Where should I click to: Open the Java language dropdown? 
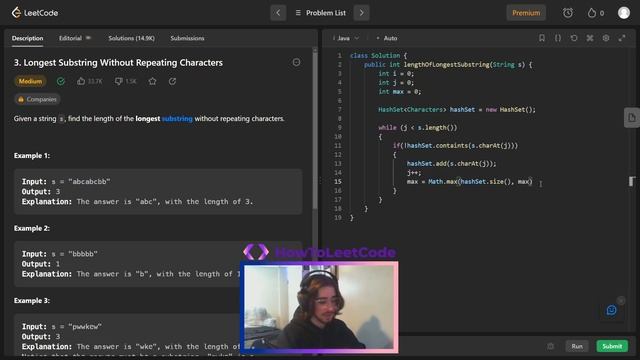point(346,38)
